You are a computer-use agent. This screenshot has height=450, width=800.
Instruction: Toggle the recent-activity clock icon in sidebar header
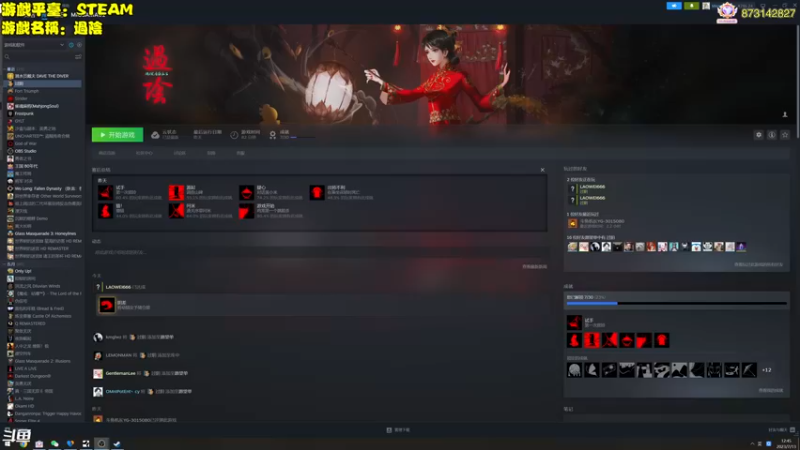point(71,45)
